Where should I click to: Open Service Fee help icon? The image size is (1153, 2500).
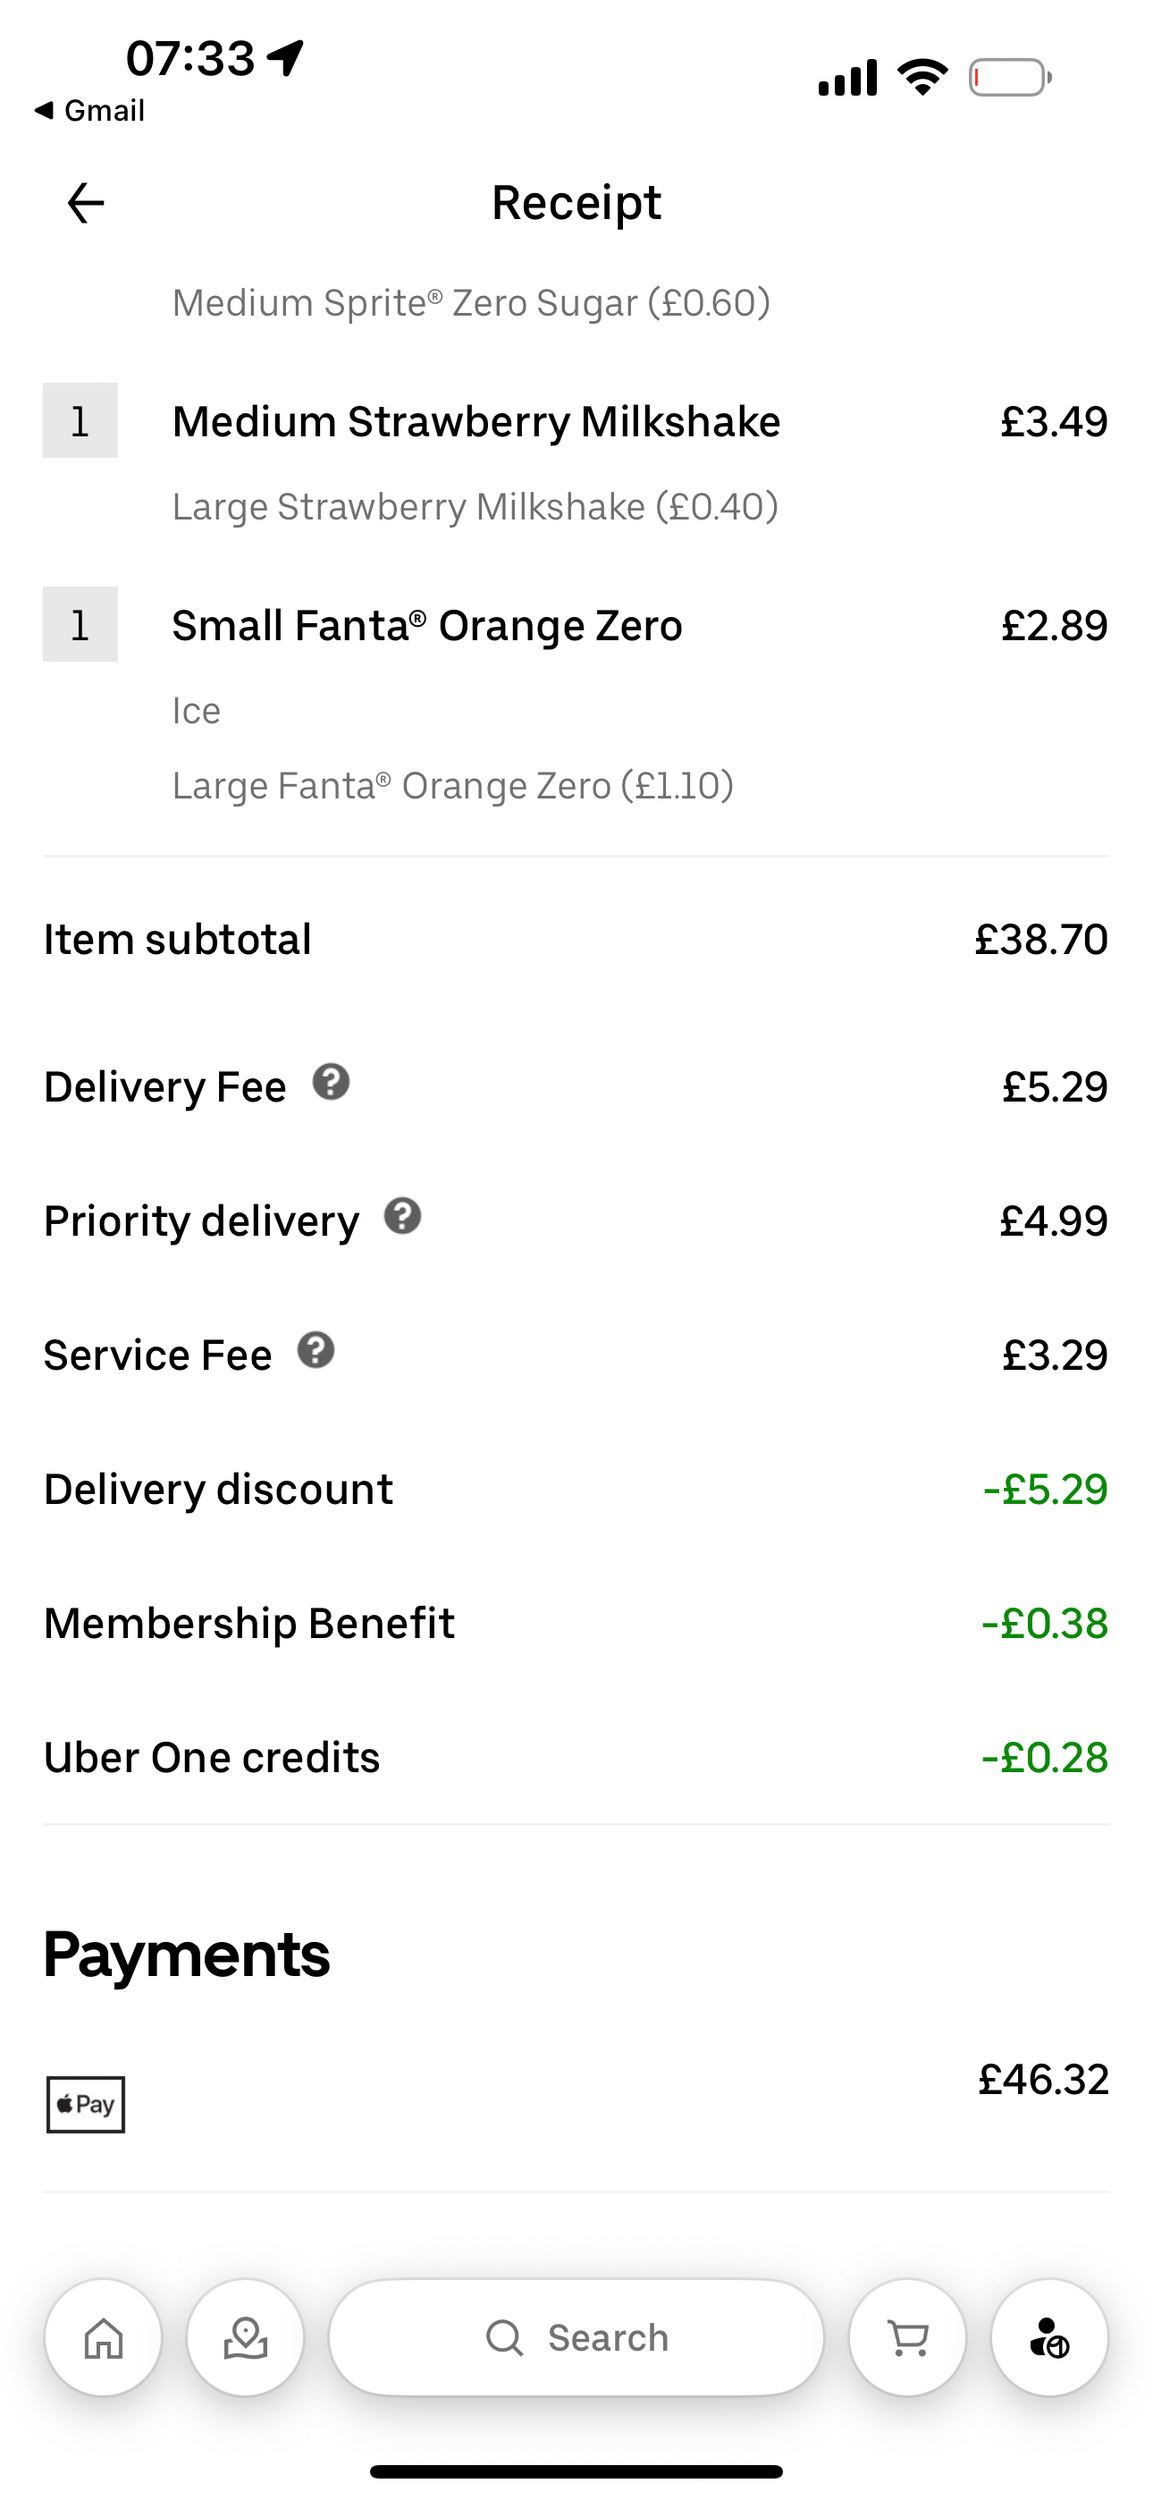point(316,1350)
